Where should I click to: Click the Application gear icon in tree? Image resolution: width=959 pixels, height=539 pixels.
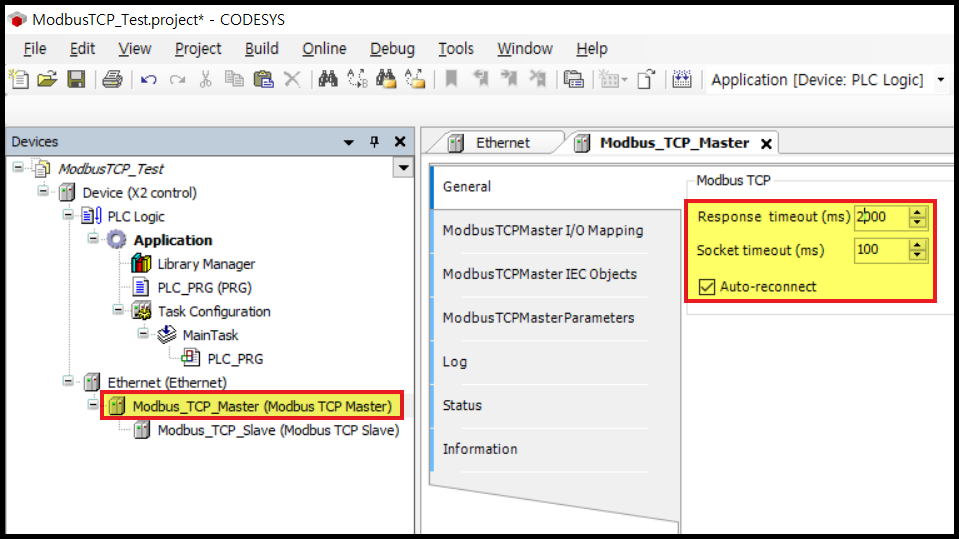[116, 240]
